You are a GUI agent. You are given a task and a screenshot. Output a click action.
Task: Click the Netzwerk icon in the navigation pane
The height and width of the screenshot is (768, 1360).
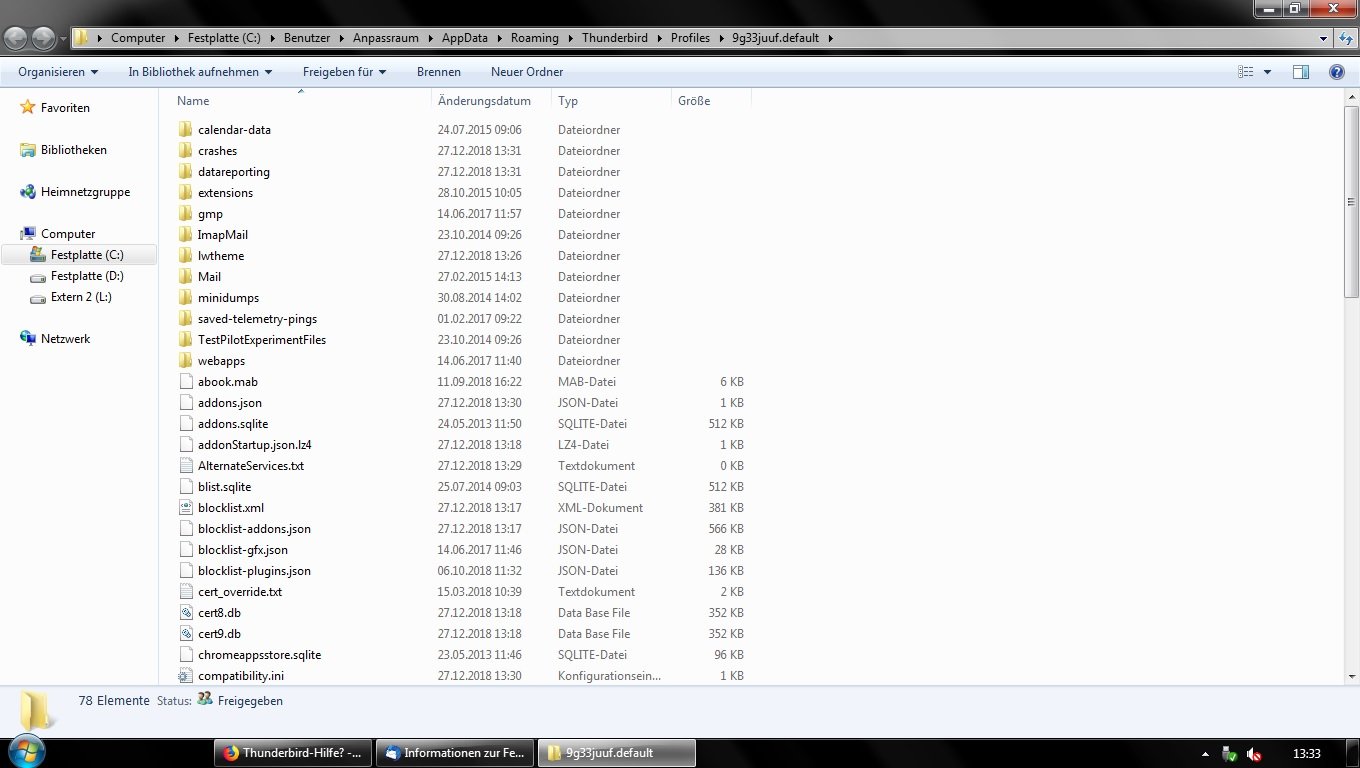[x=28, y=339]
